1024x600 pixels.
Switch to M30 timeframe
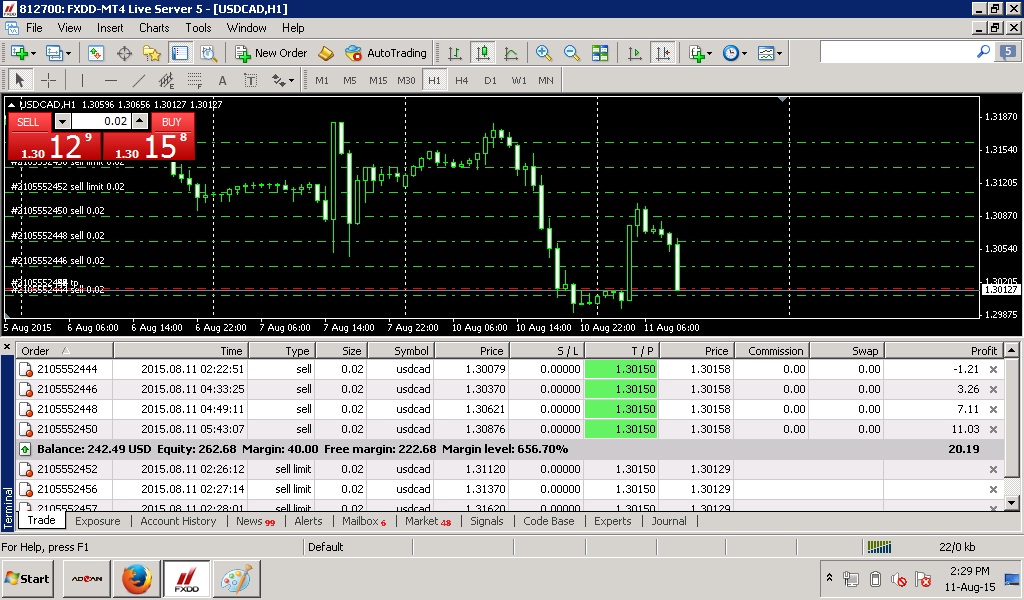coord(406,80)
